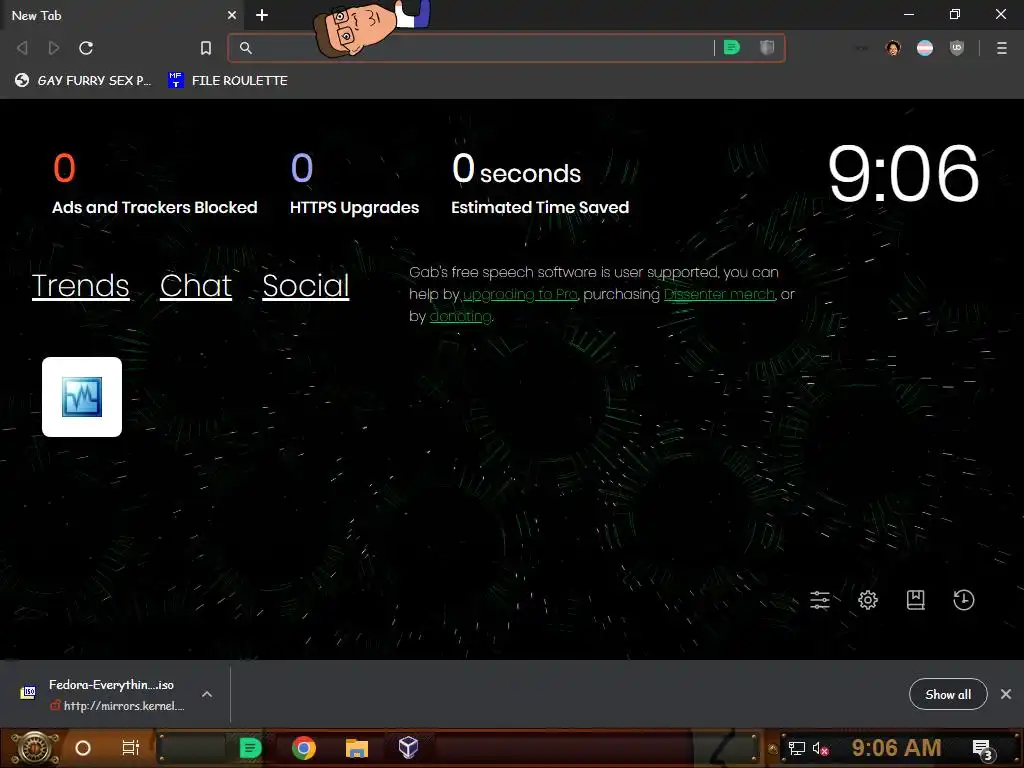1024x768 pixels.
Task: Click the magnifier icon in the address bar
Action: pyautogui.click(x=246, y=48)
